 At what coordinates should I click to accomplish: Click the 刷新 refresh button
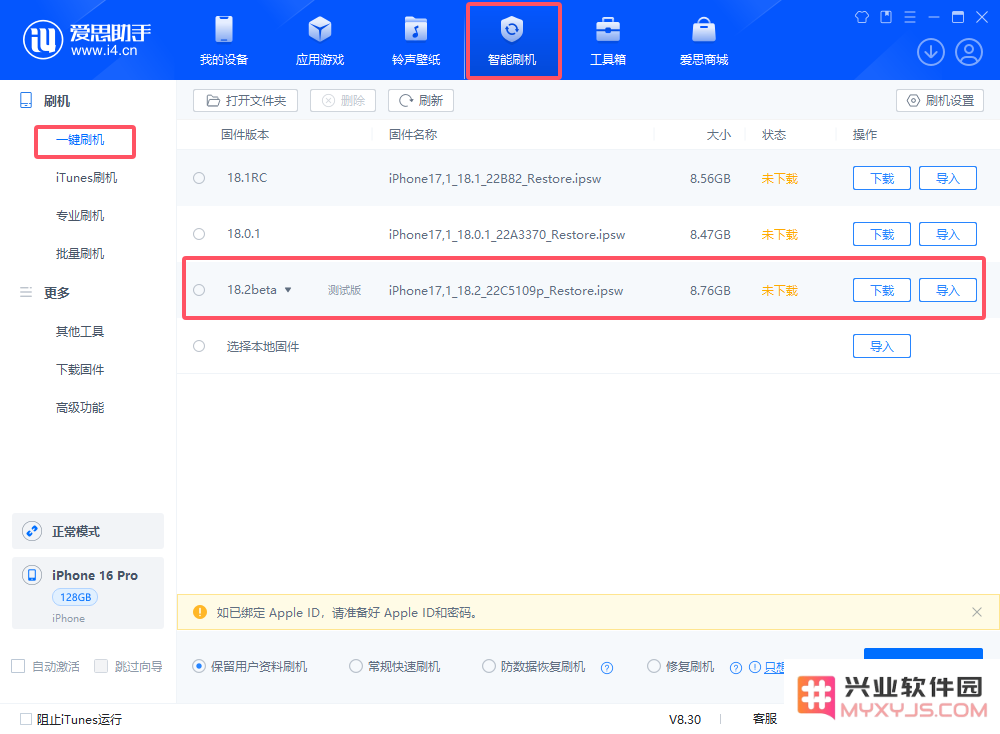point(421,101)
